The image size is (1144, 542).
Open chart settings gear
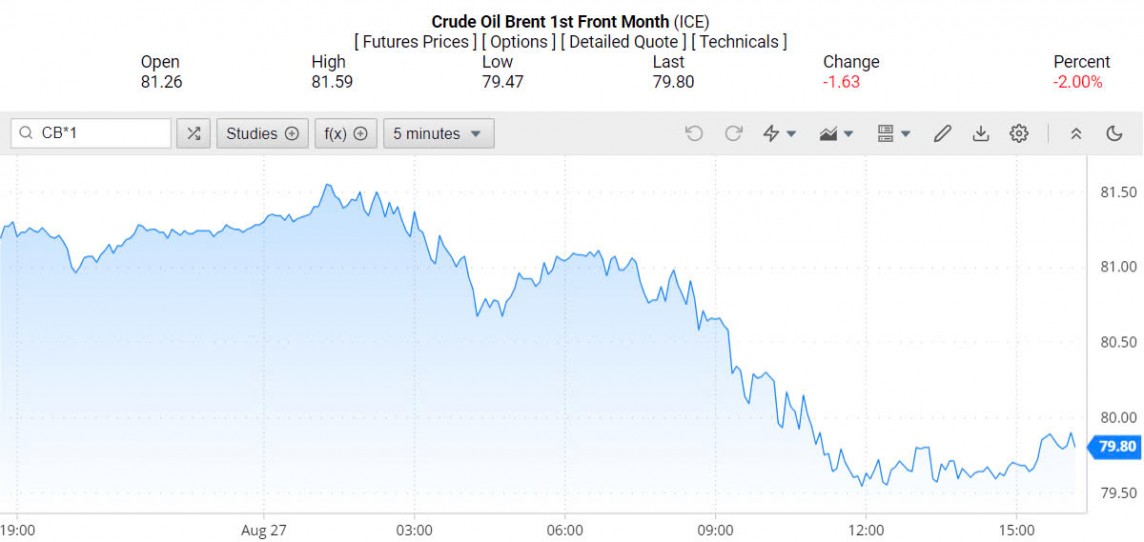click(x=1019, y=133)
